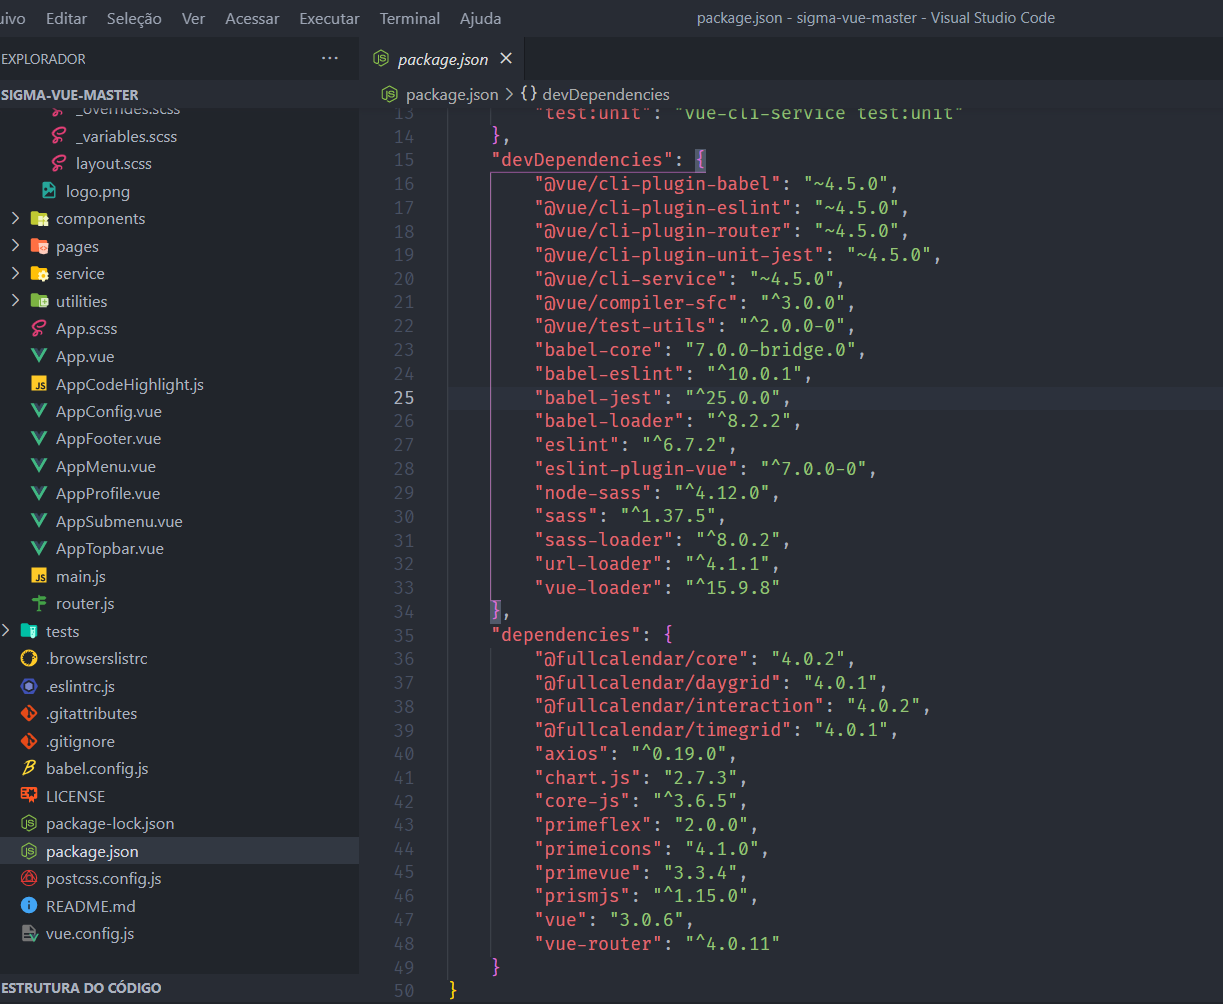Click the PostCSS icon beside postcss.config.js
The image size is (1223, 1004).
coord(29,878)
